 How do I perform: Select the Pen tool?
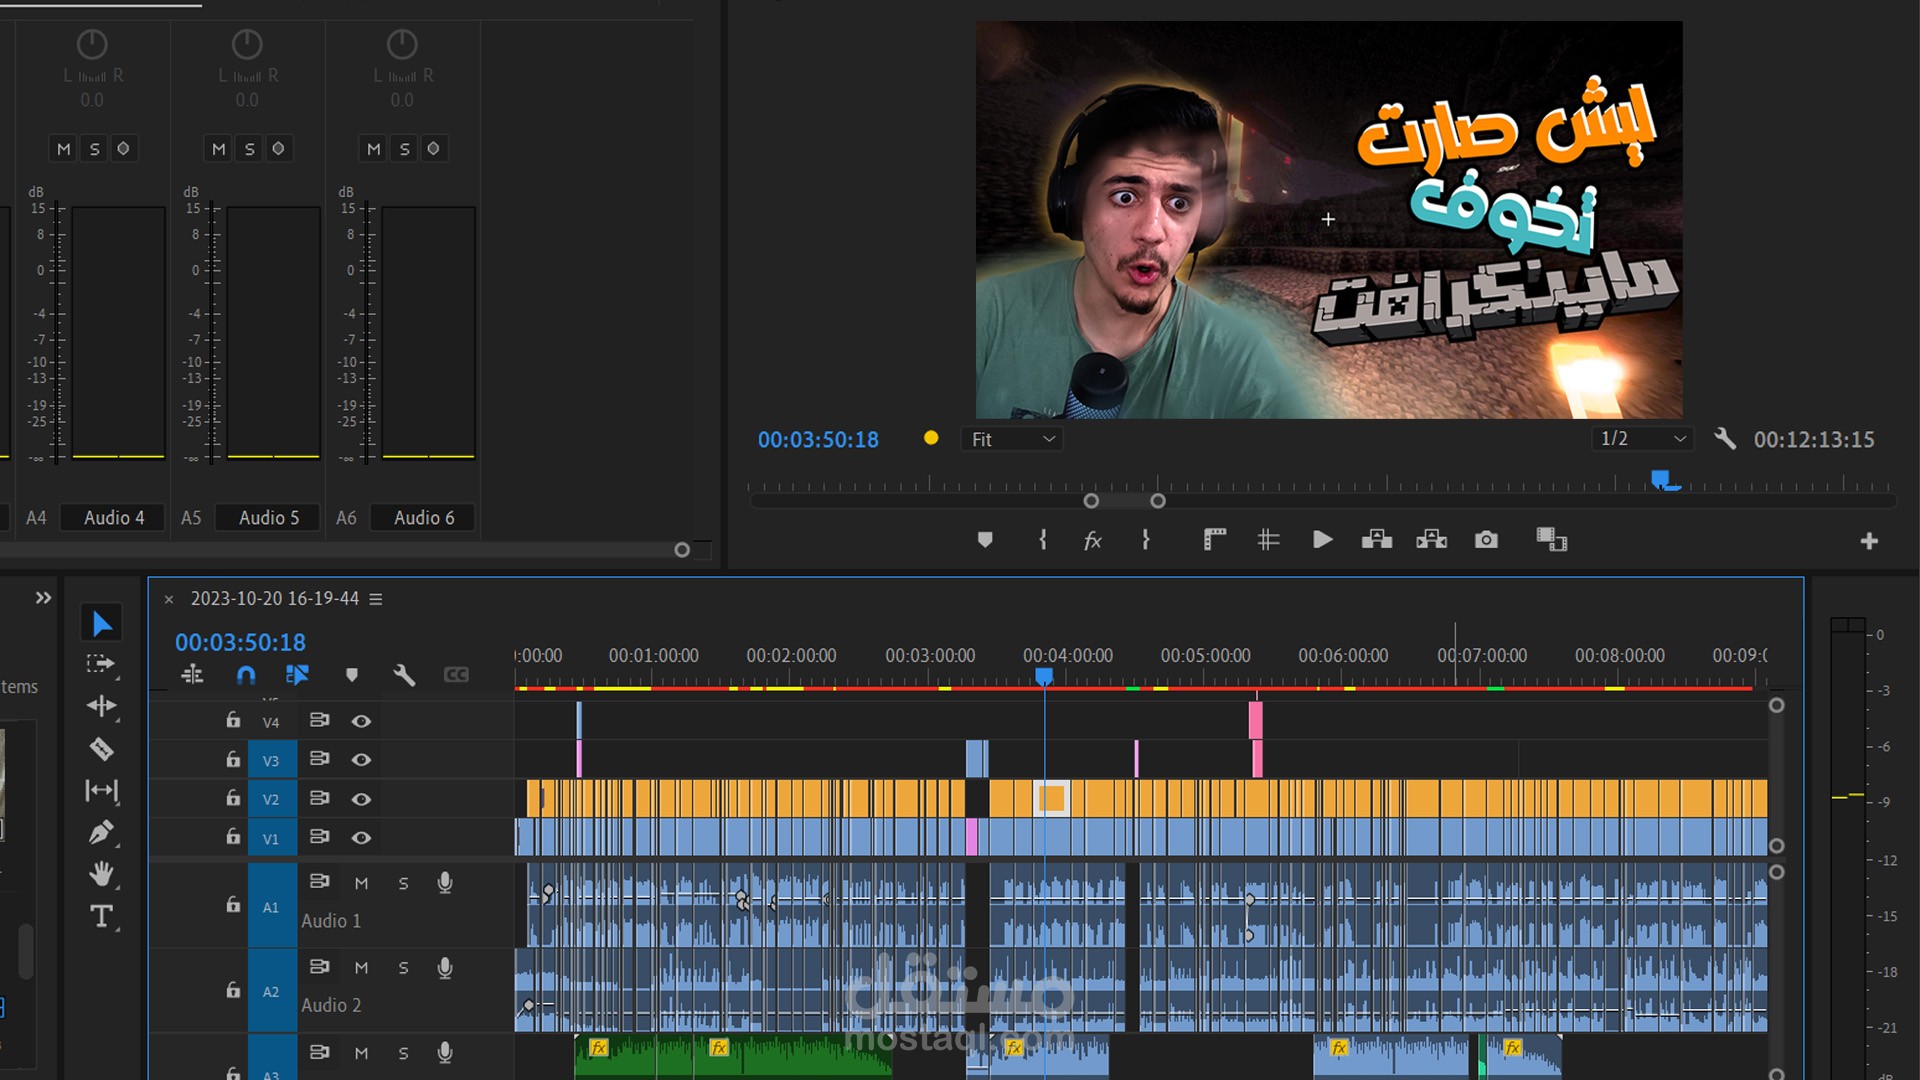(101, 832)
